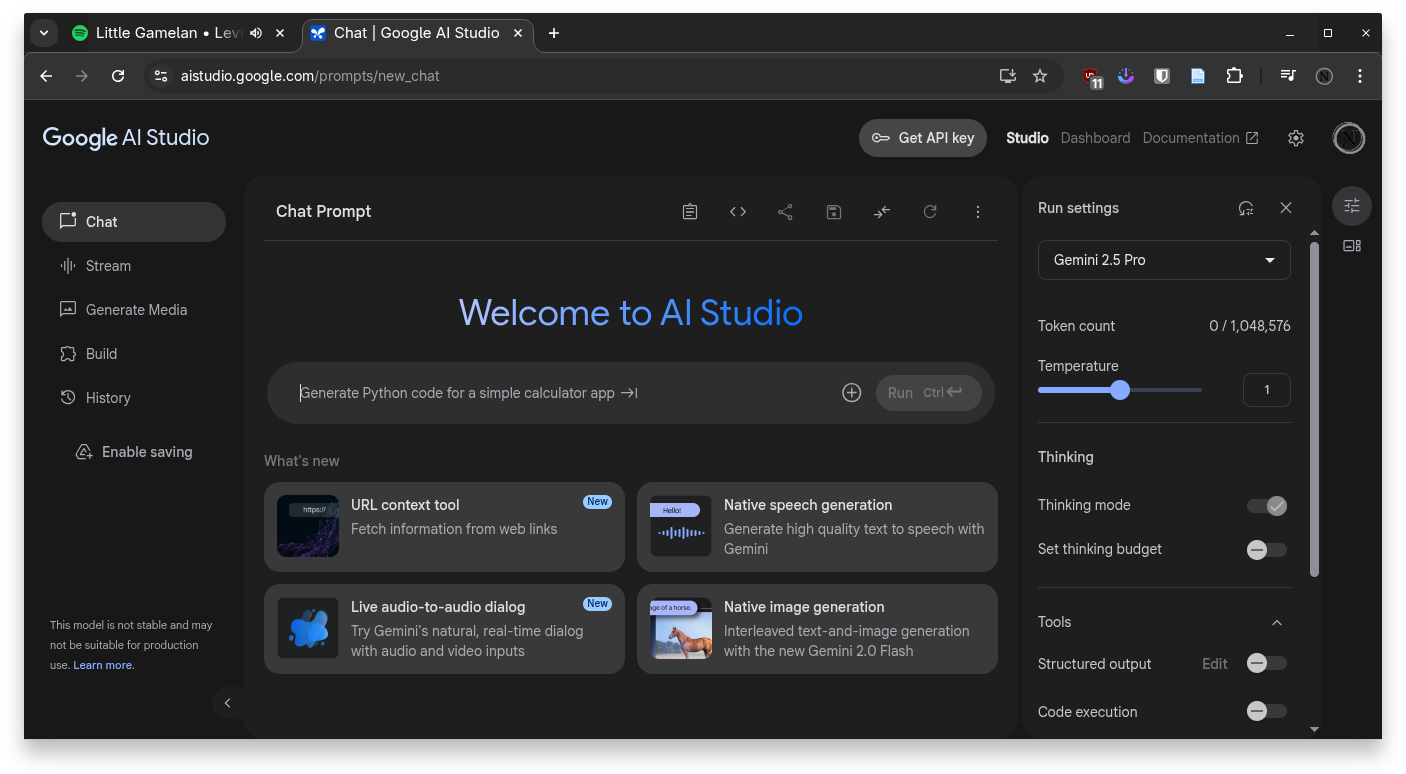
Task: Open History in the sidebar
Action: tap(134, 398)
